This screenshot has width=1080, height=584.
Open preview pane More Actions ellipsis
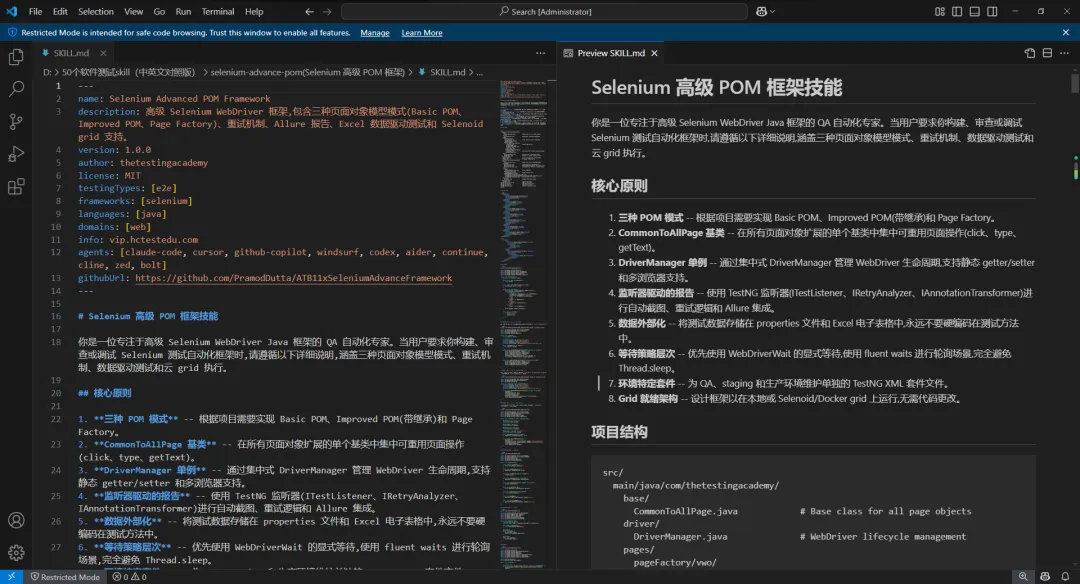coord(1064,53)
